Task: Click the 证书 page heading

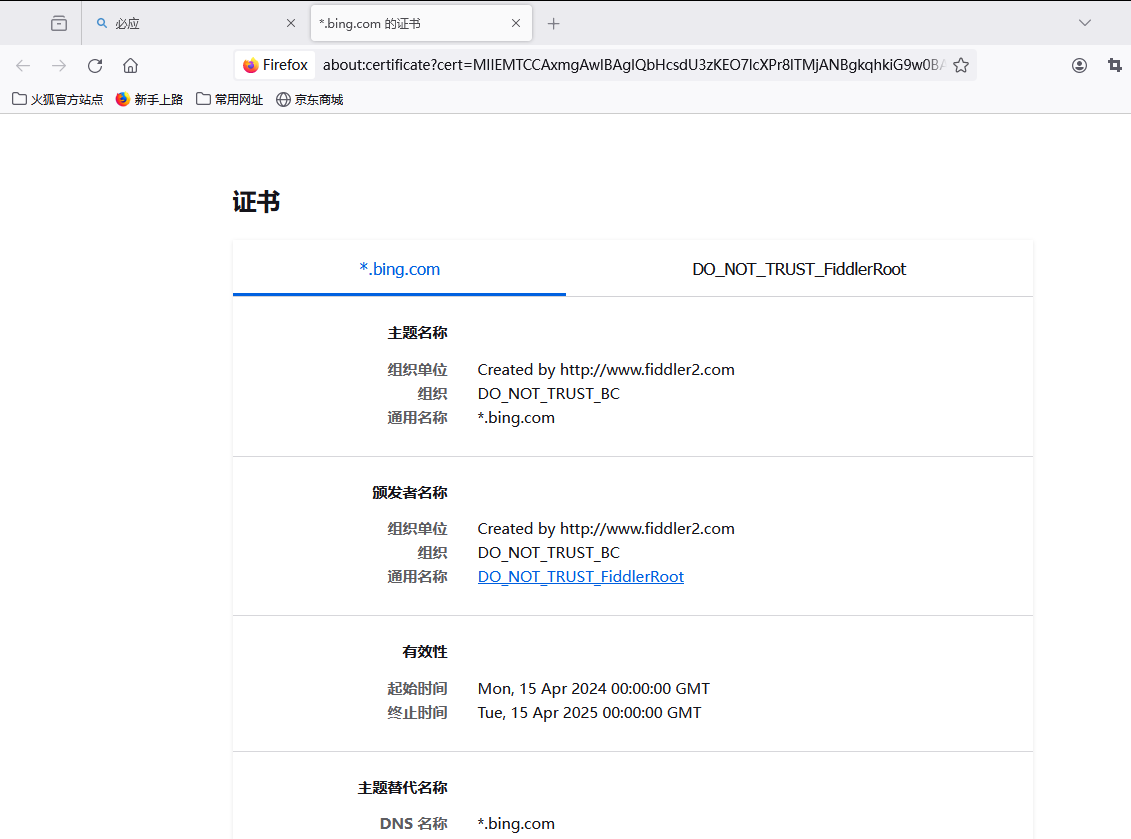Action: 256,202
